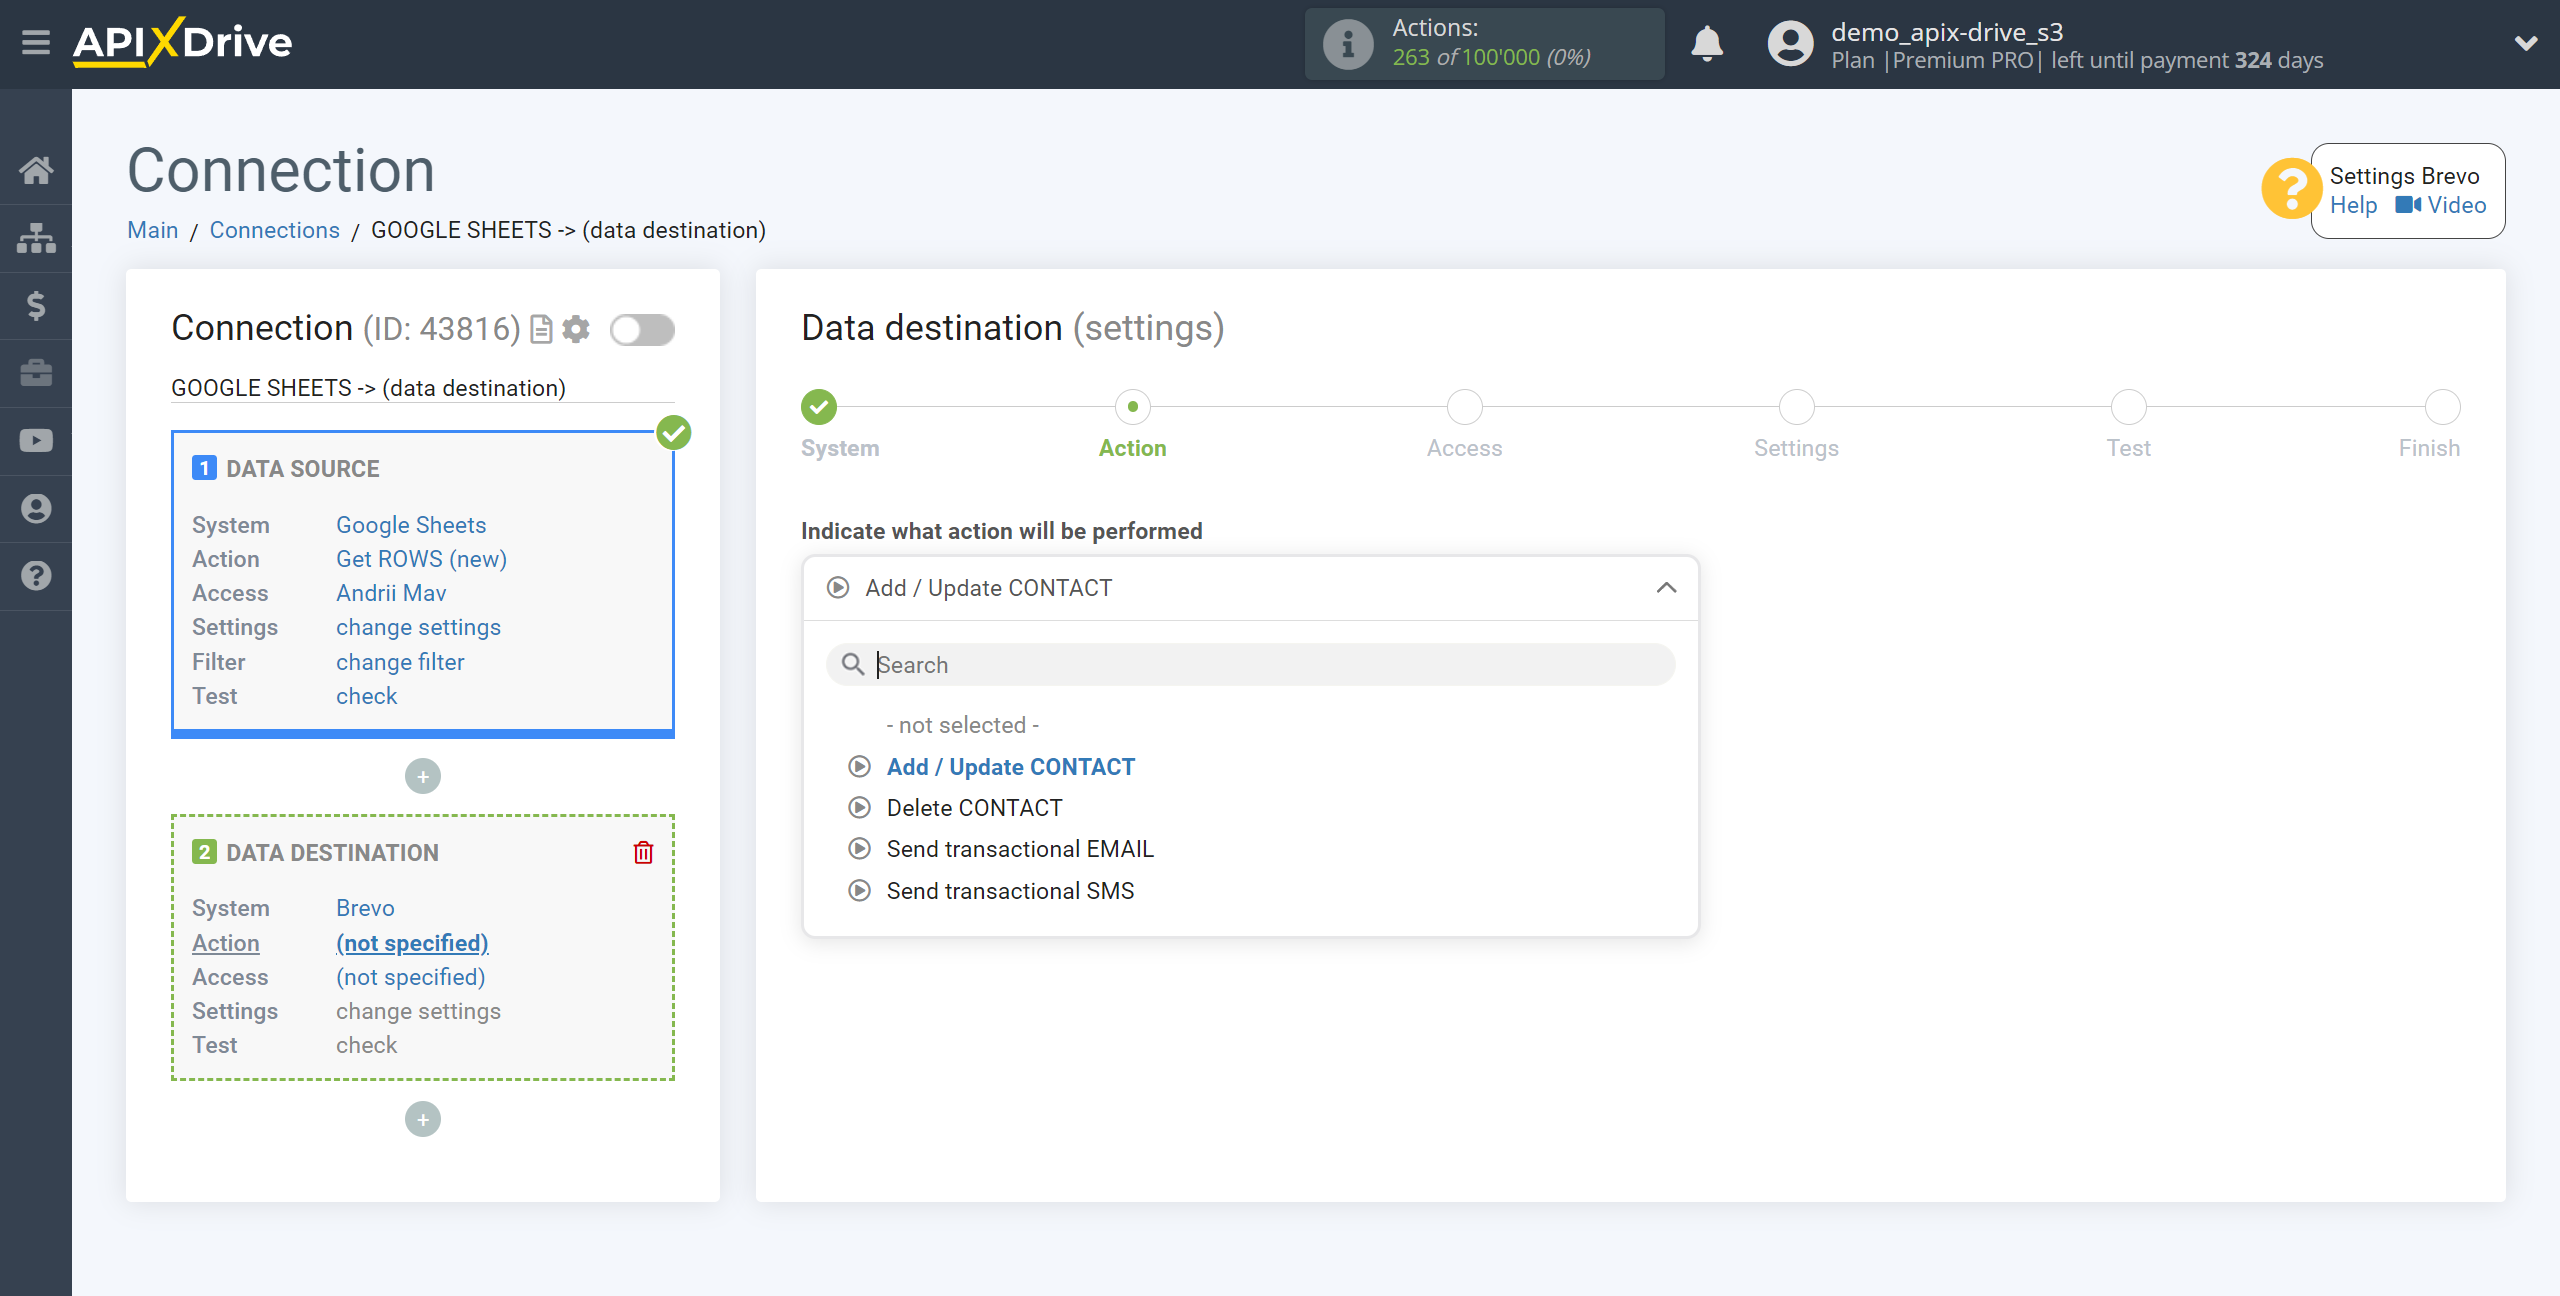Click the destination Action label
Viewport: 2560px width, 1296px height.
pos(226,943)
